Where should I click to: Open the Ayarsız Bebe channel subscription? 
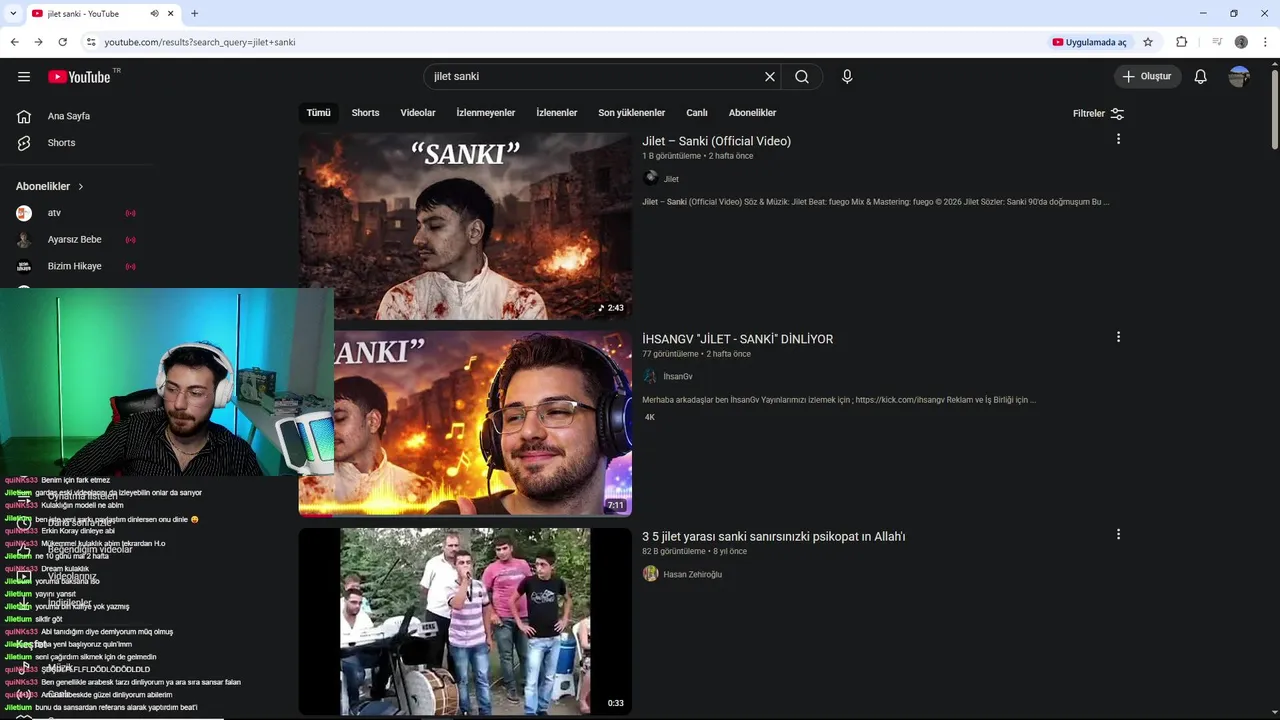[75, 240]
